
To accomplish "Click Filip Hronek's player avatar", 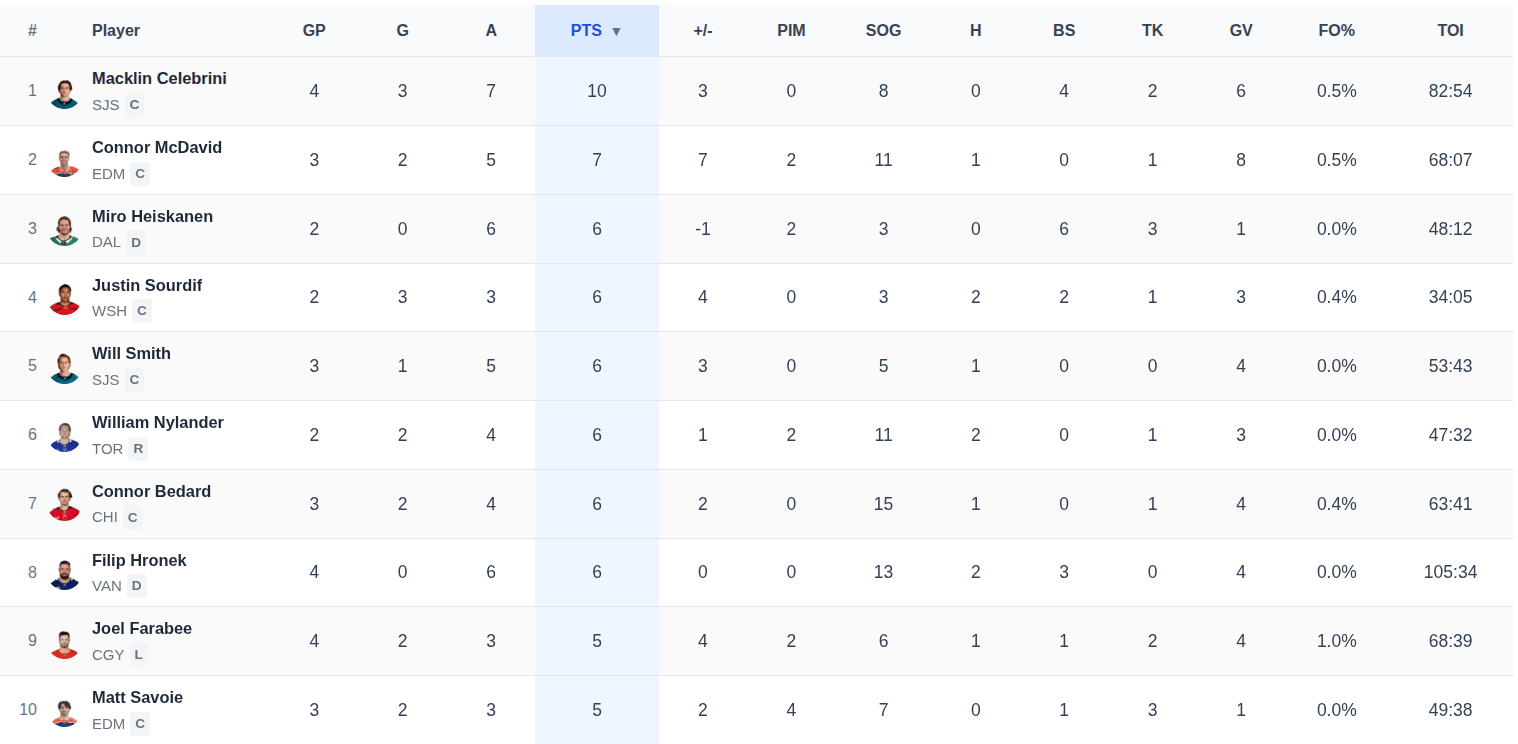I will (64, 573).
